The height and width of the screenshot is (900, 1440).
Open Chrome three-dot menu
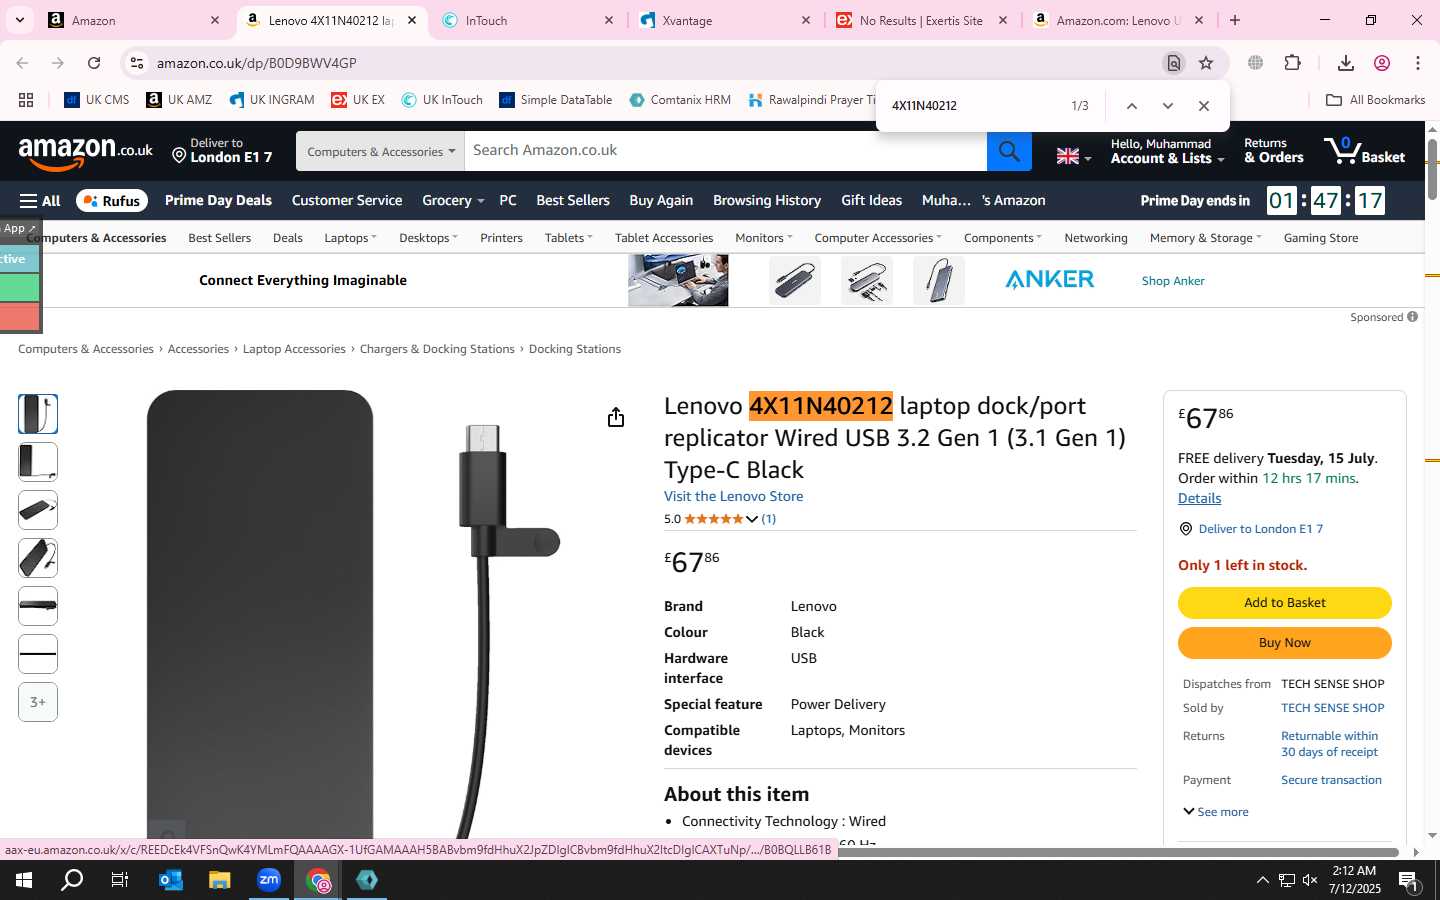(x=1418, y=63)
